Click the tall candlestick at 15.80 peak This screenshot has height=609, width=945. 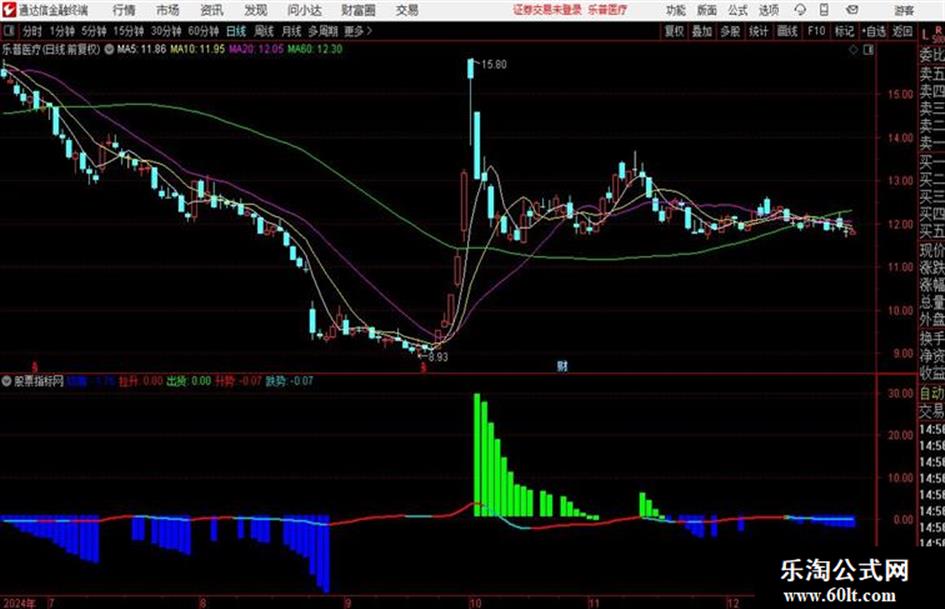coord(471,69)
